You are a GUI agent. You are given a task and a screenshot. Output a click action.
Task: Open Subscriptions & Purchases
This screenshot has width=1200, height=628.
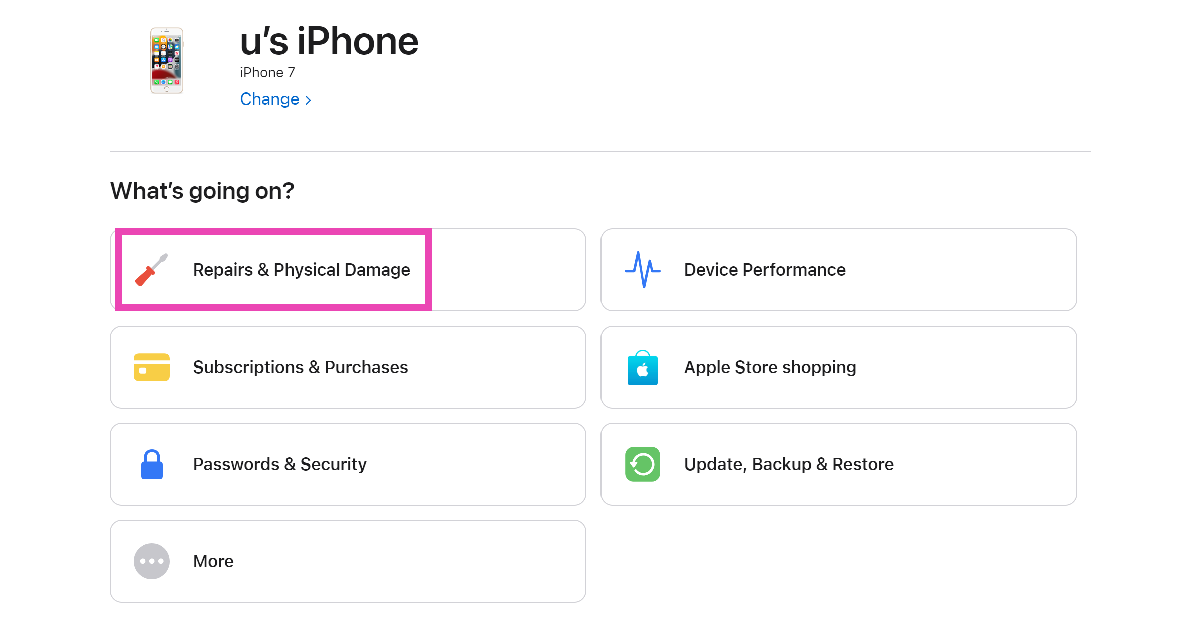(300, 367)
